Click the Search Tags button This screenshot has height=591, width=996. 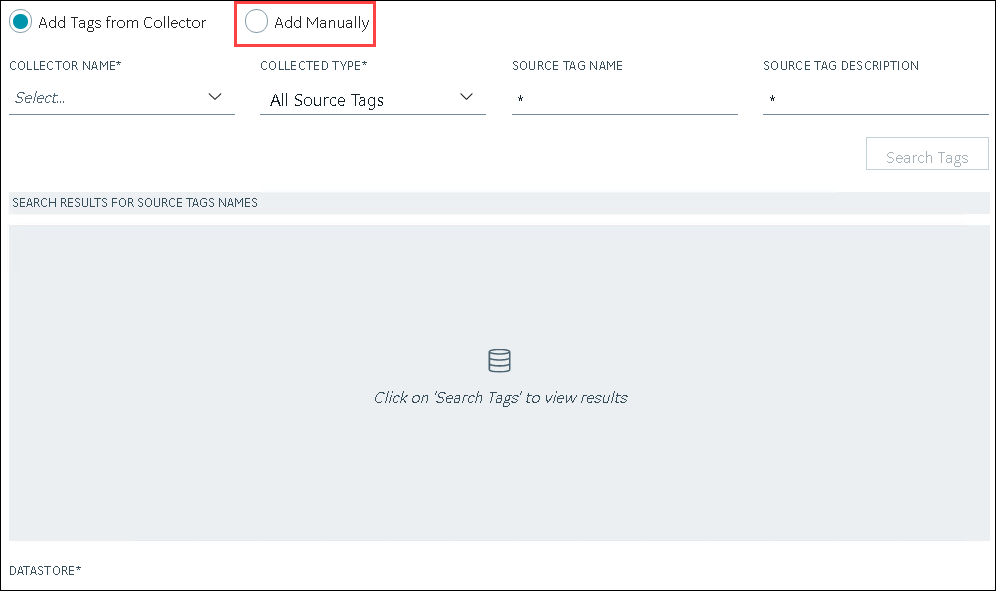pyautogui.click(x=927, y=154)
